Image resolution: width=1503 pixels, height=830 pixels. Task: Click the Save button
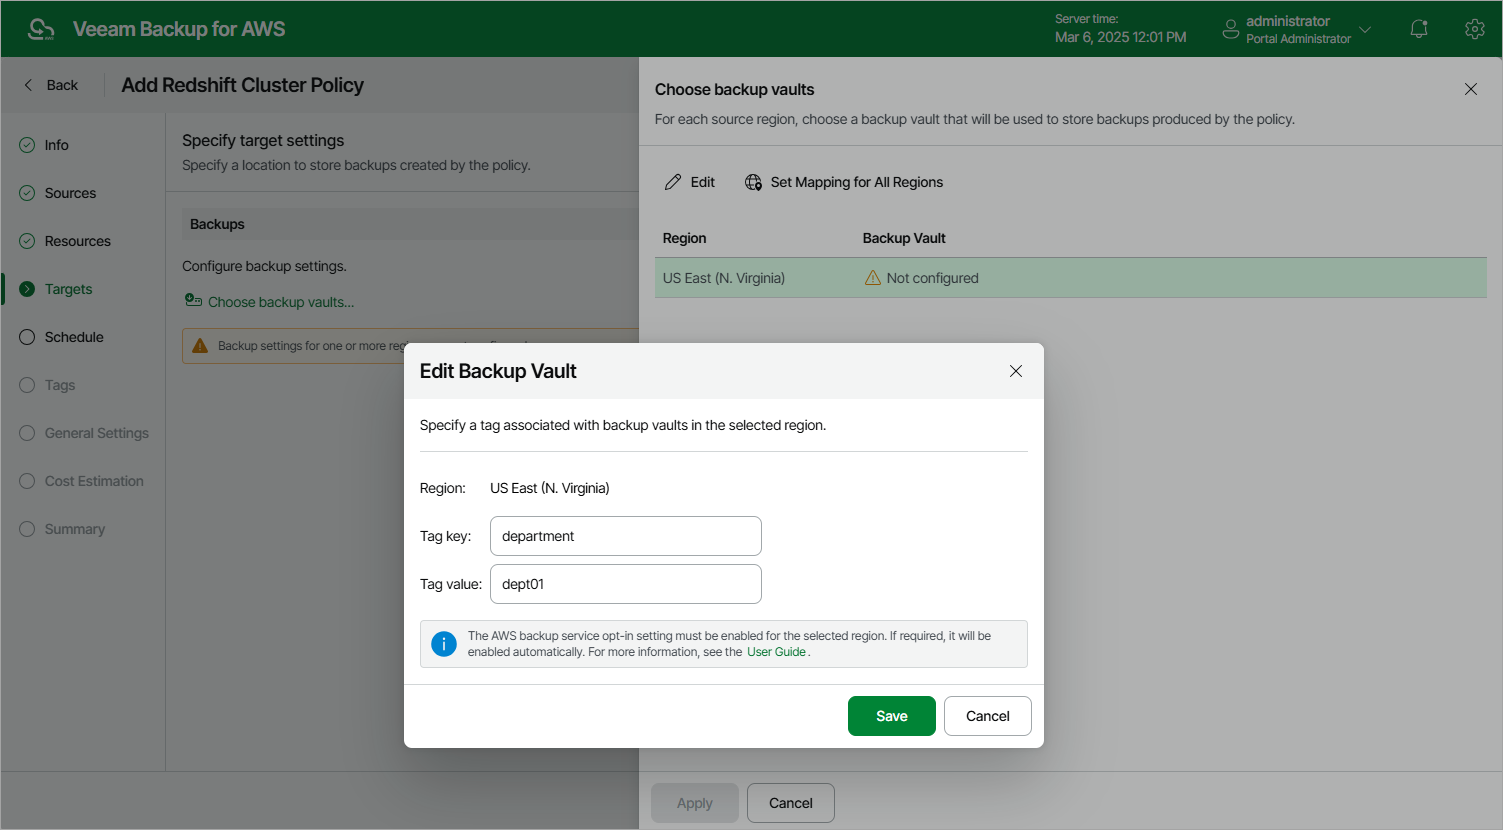tap(891, 716)
